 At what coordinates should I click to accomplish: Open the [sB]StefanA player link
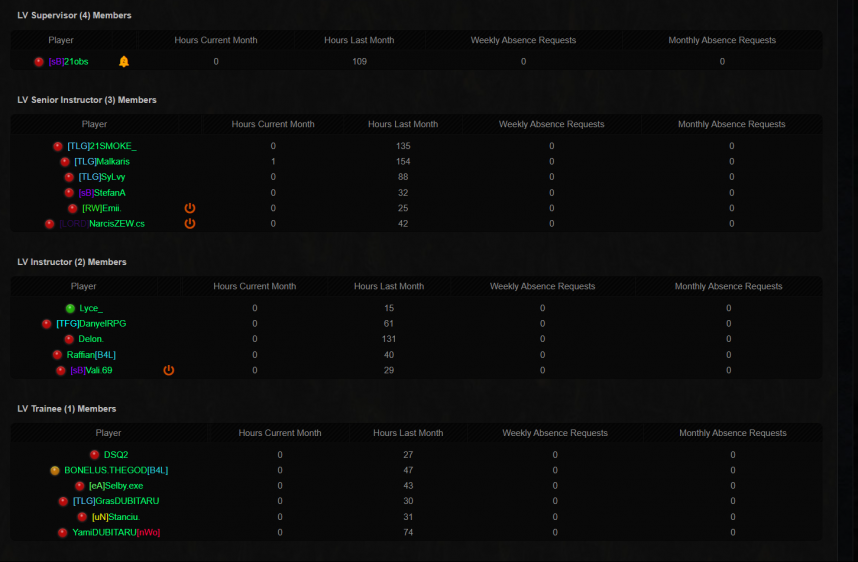102,193
